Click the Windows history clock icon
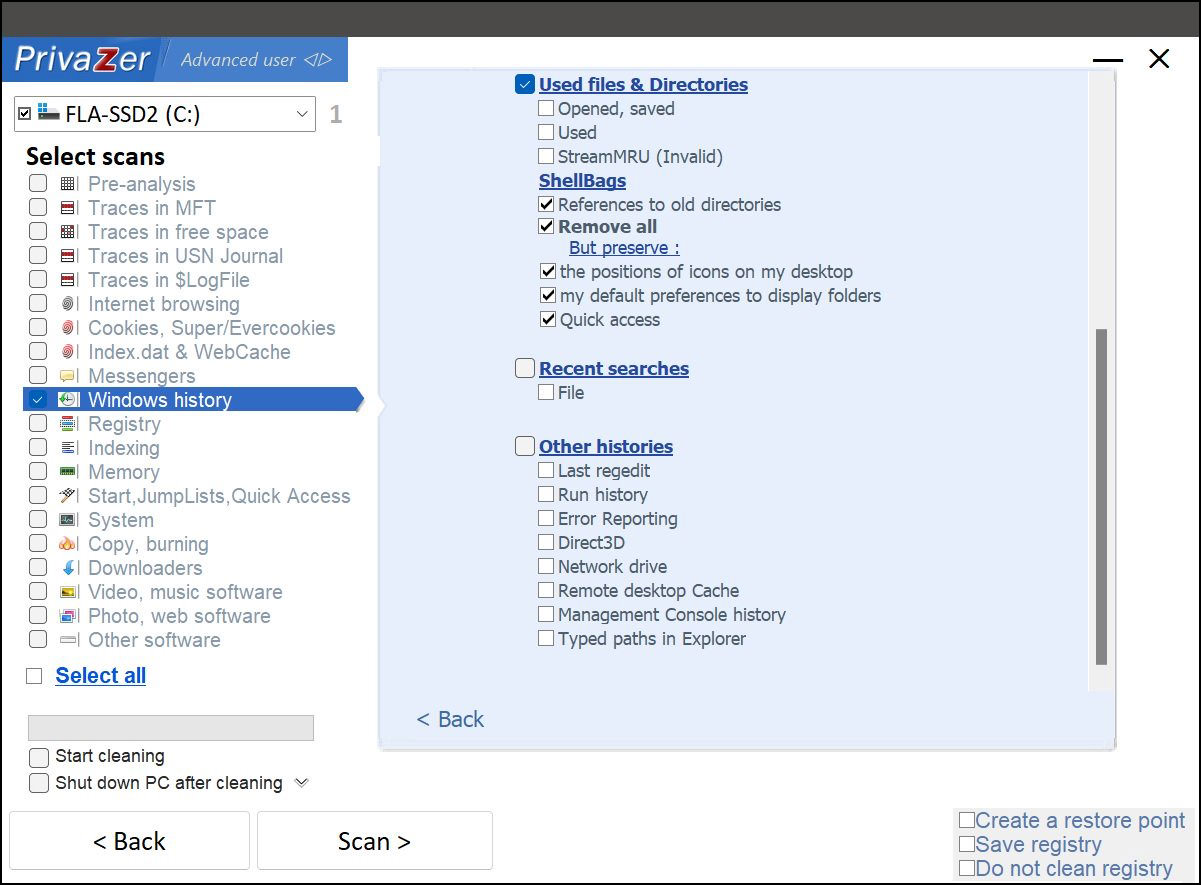This screenshot has width=1201, height=885. coord(68,400)
